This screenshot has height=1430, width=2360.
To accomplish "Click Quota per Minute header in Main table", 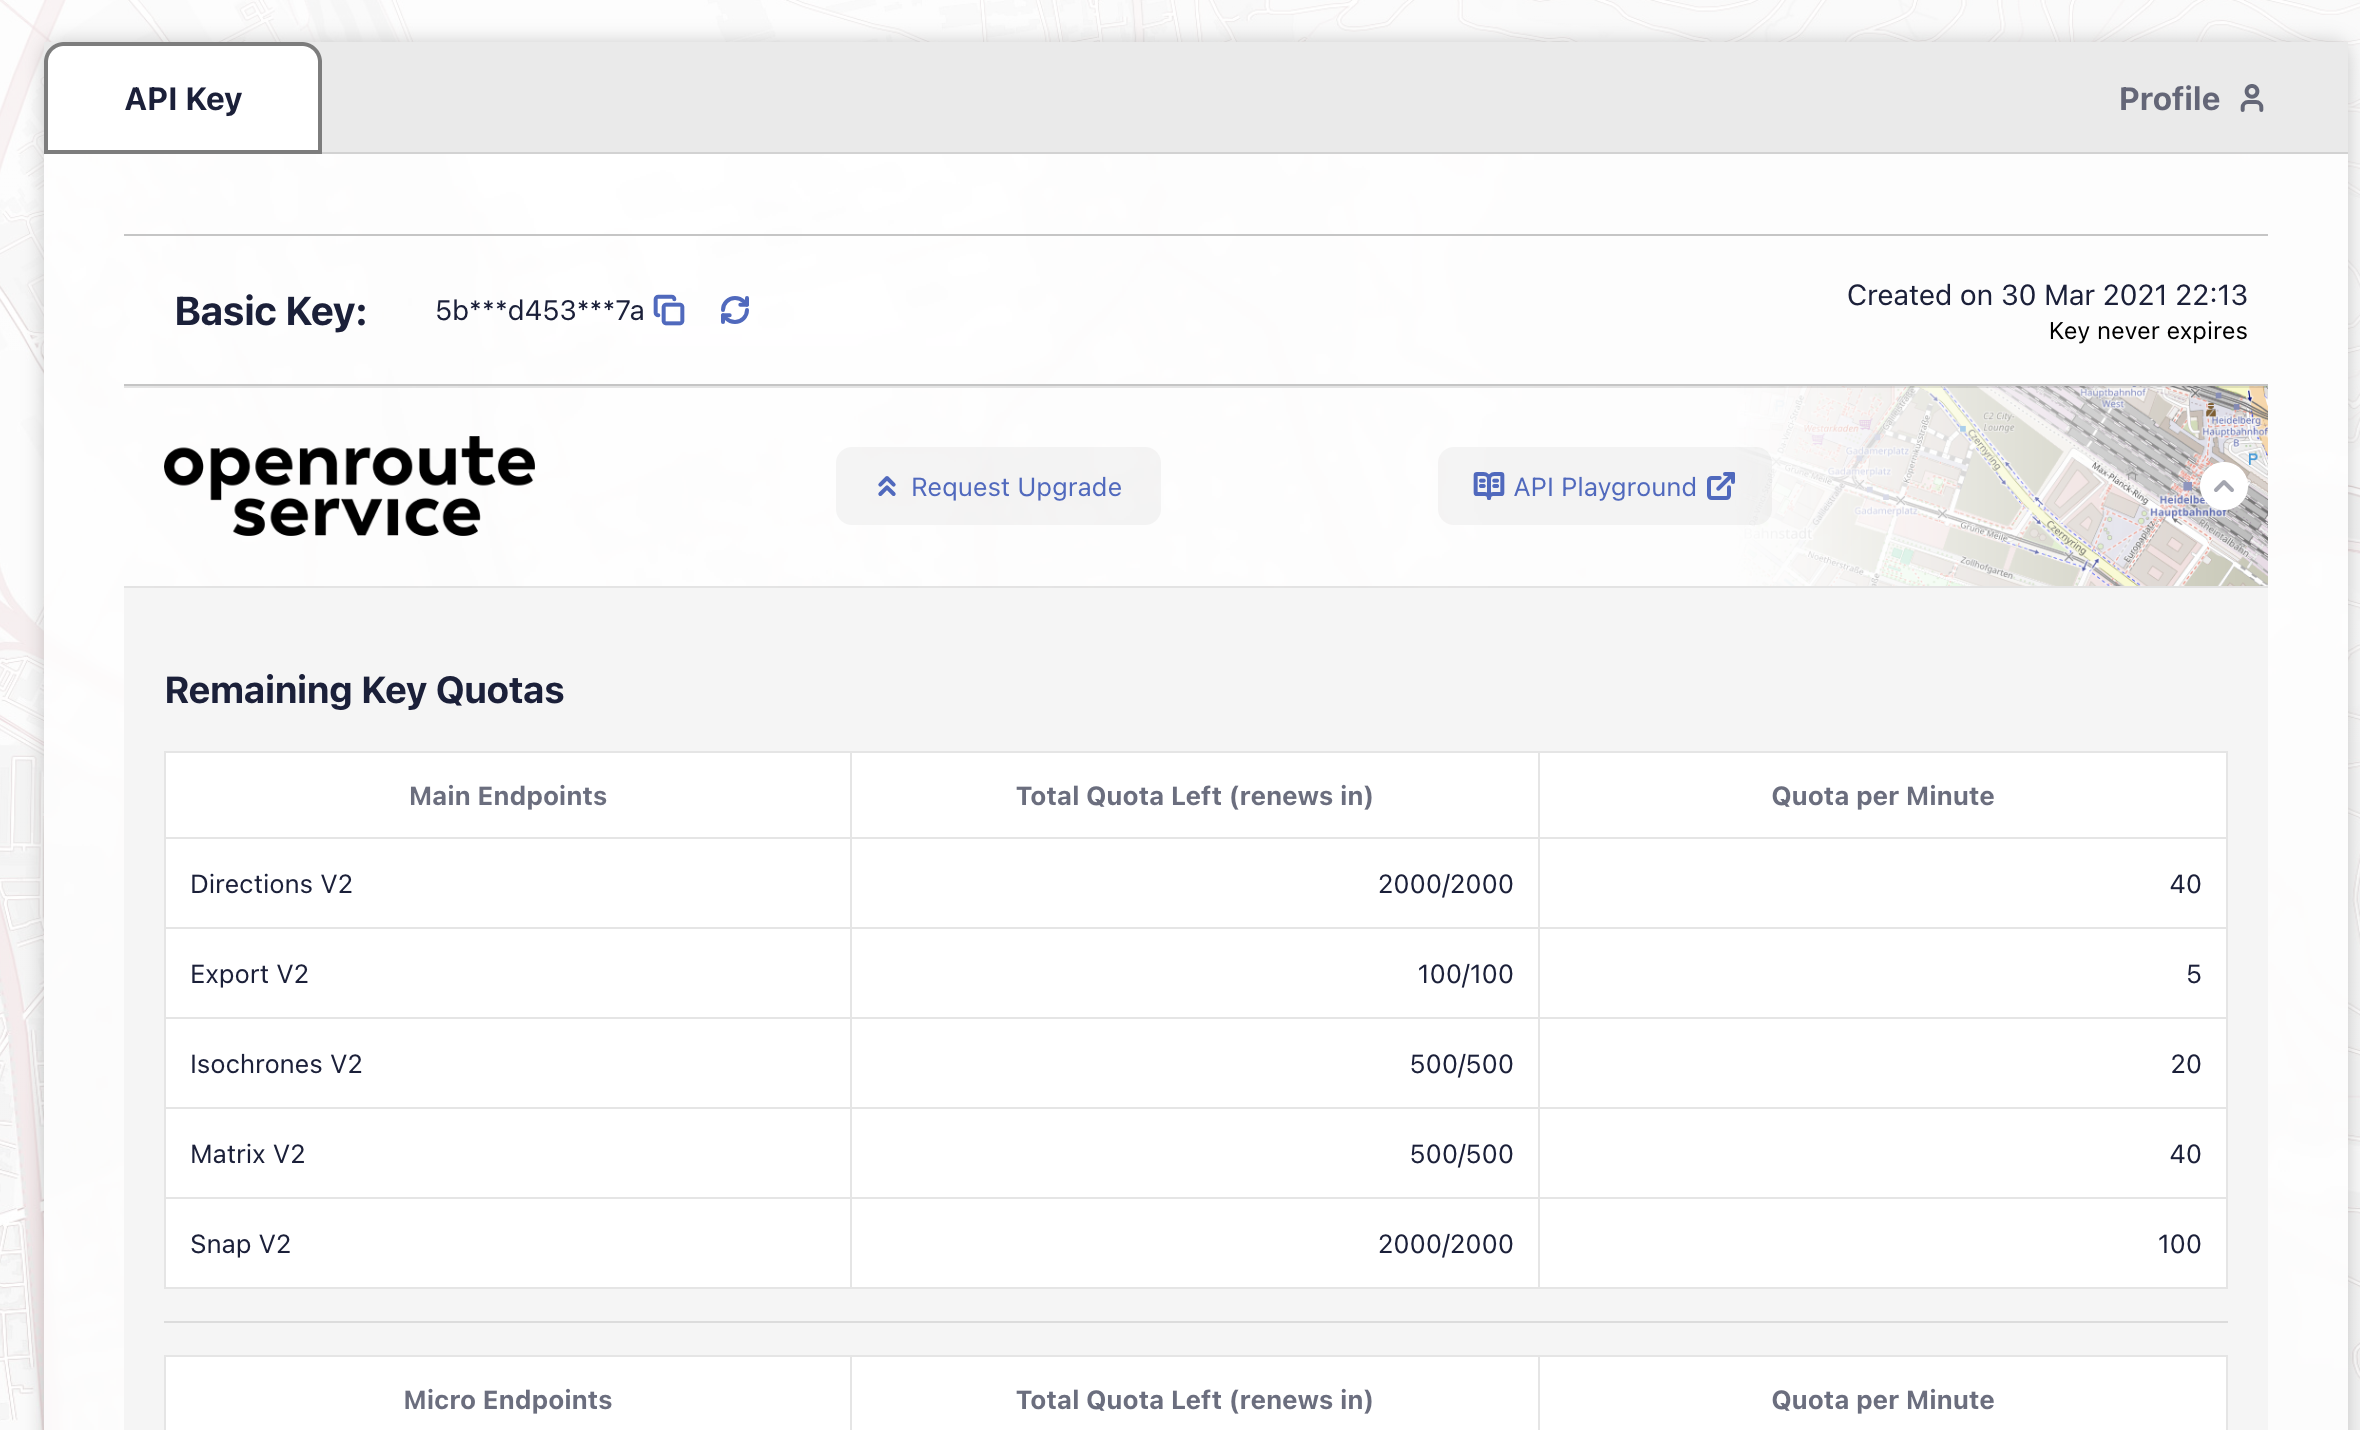I will [1883, 795].
